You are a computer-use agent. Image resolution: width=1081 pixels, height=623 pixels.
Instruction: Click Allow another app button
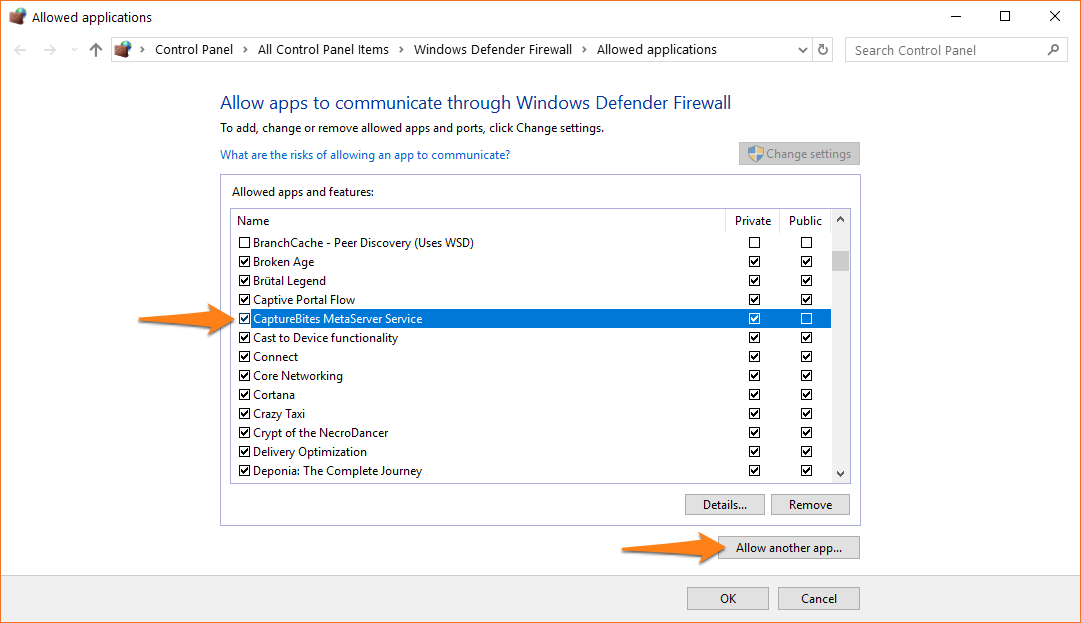coord(789,548)
